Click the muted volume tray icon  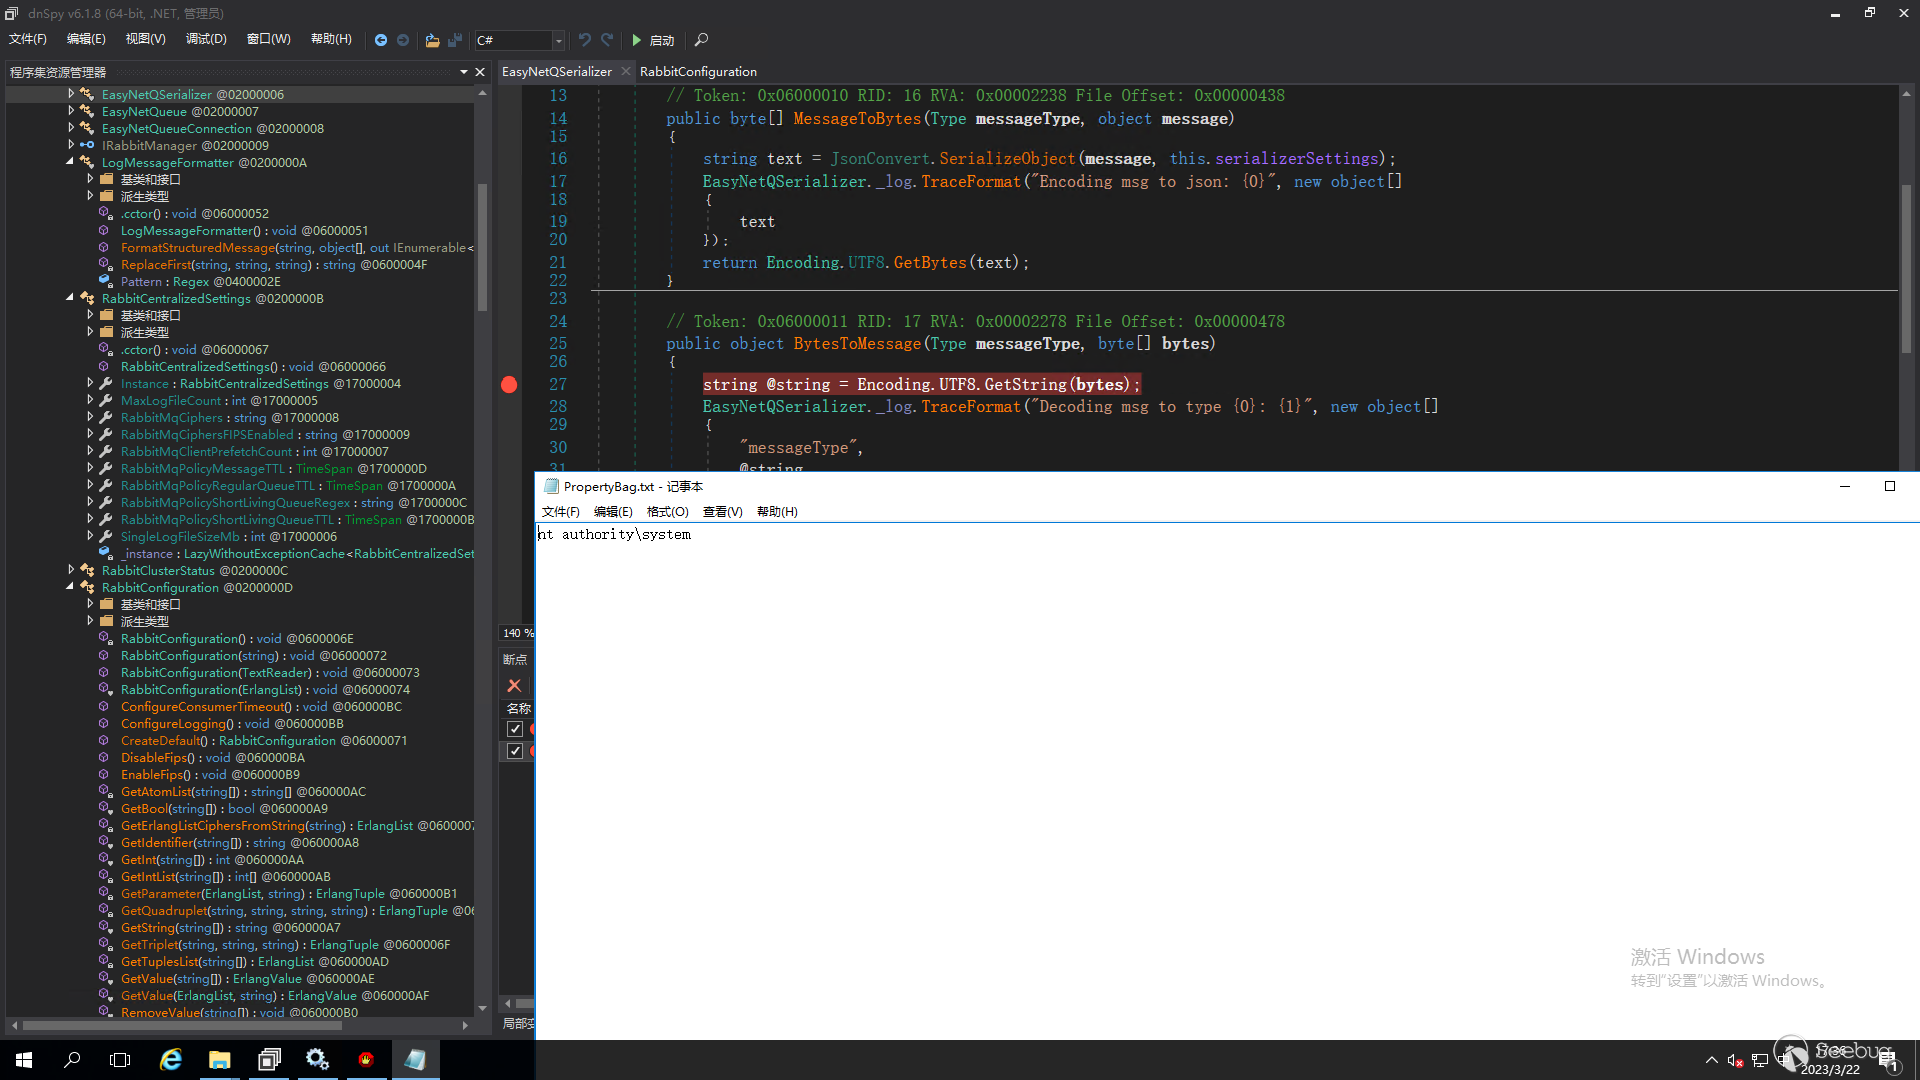click(x=1735, y=1060)
